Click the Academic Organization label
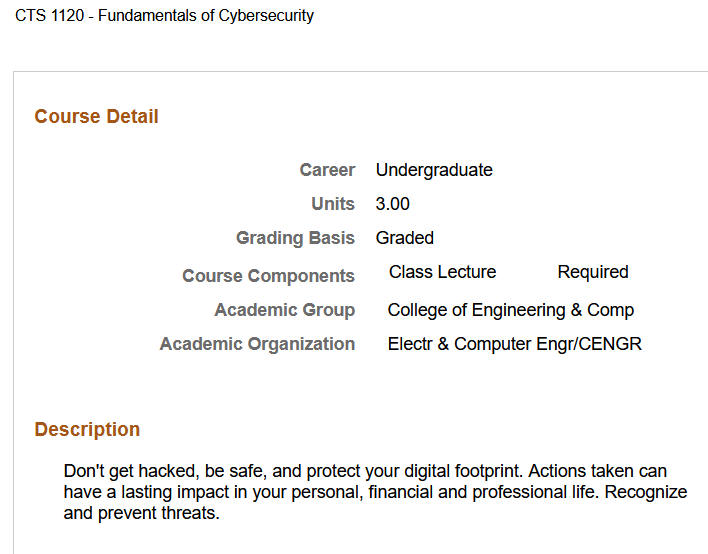 pyautogui.click(x=257, y=344)
